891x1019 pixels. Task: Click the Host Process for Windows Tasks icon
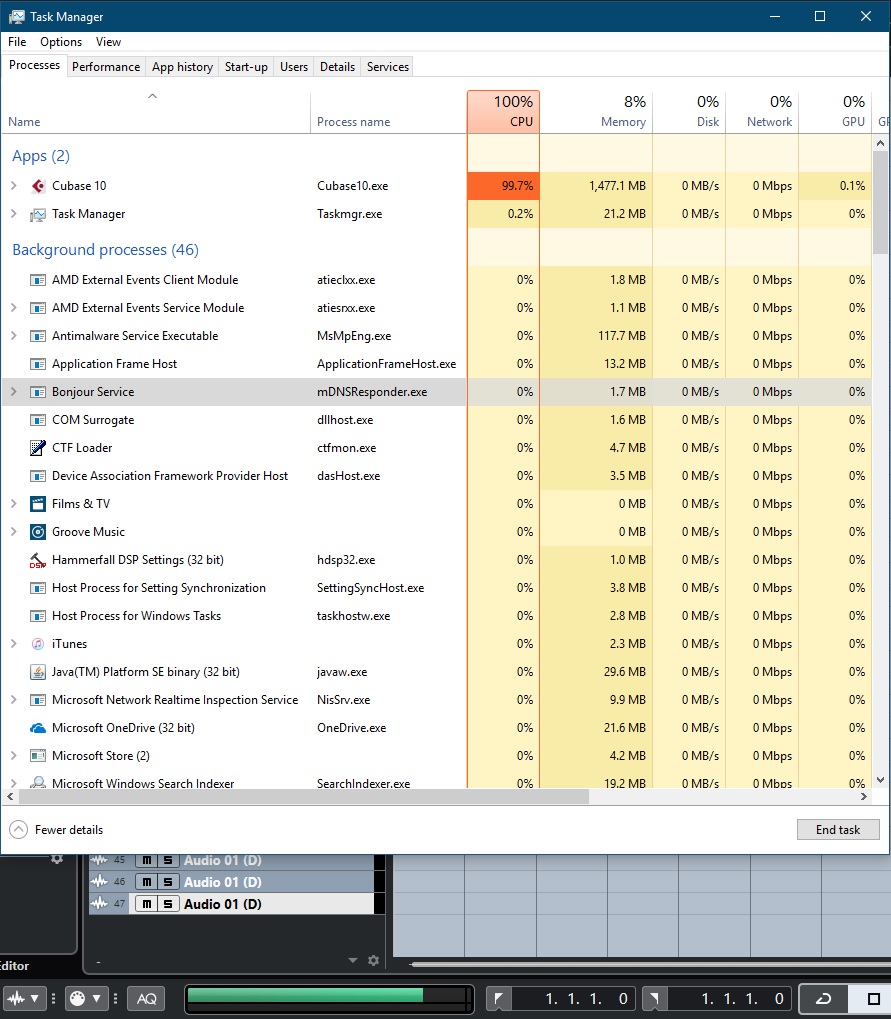pos(38,616)
